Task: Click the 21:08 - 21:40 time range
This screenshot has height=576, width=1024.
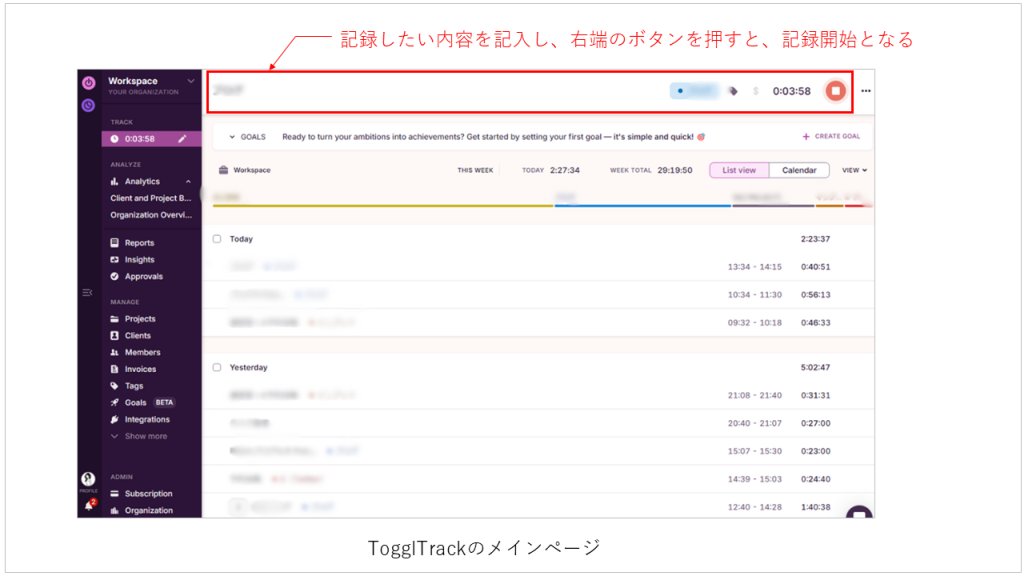Action: click(x=754, y=395)
